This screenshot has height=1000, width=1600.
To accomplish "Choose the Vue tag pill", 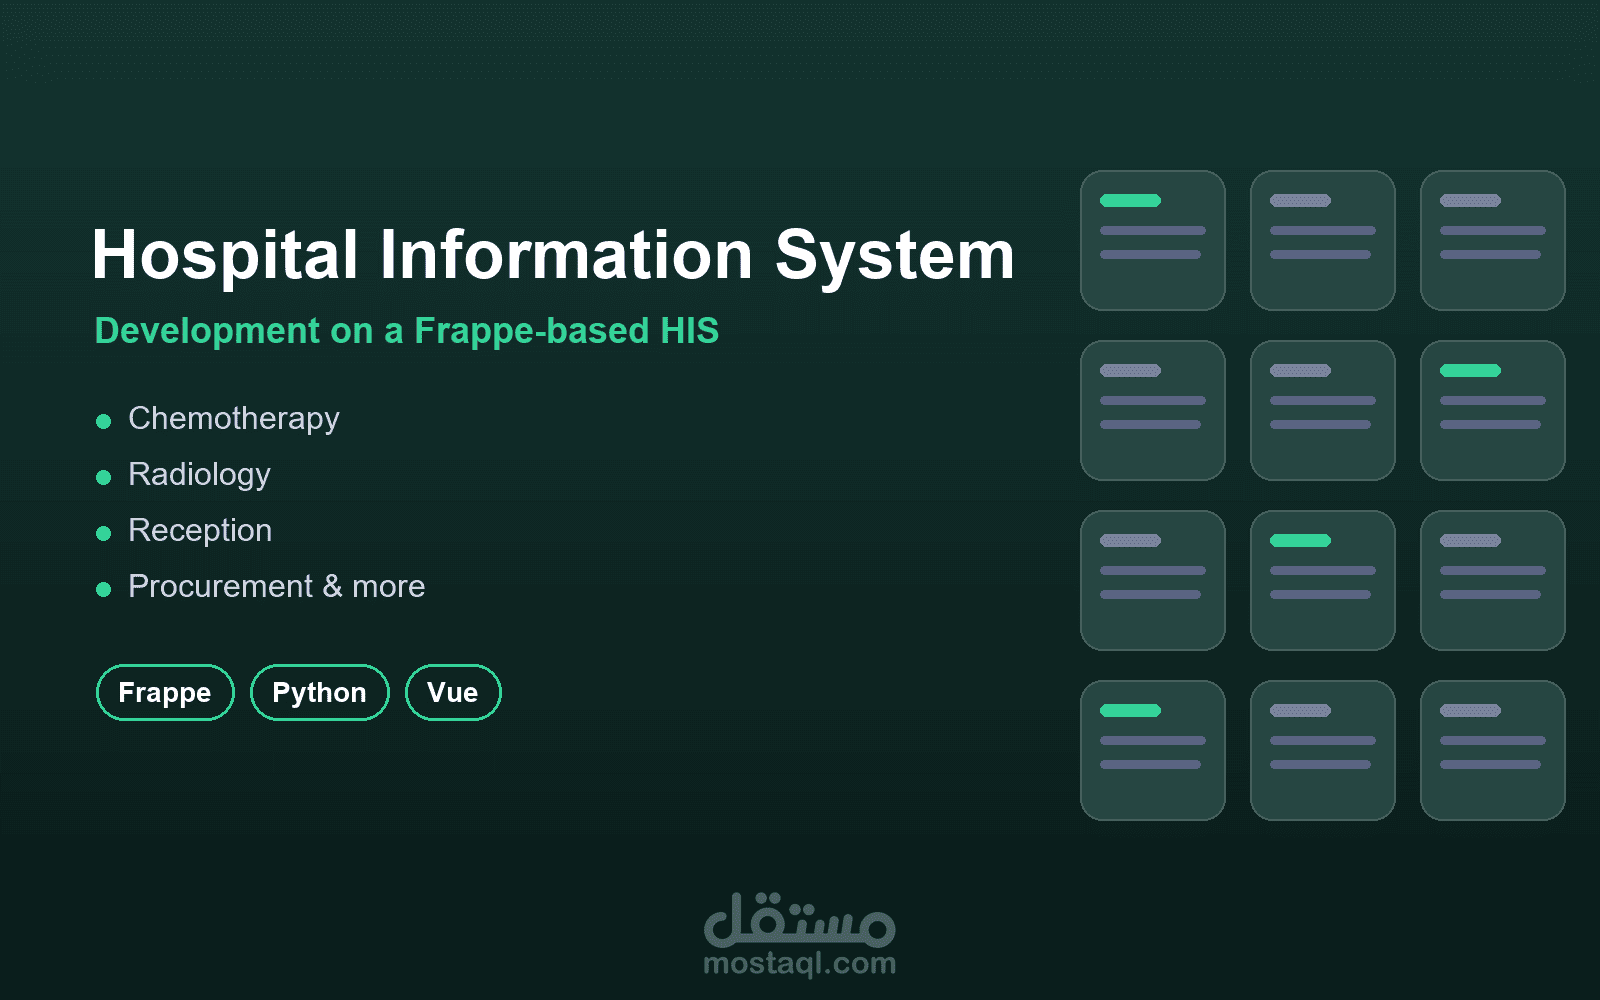I will pos(453,692).
